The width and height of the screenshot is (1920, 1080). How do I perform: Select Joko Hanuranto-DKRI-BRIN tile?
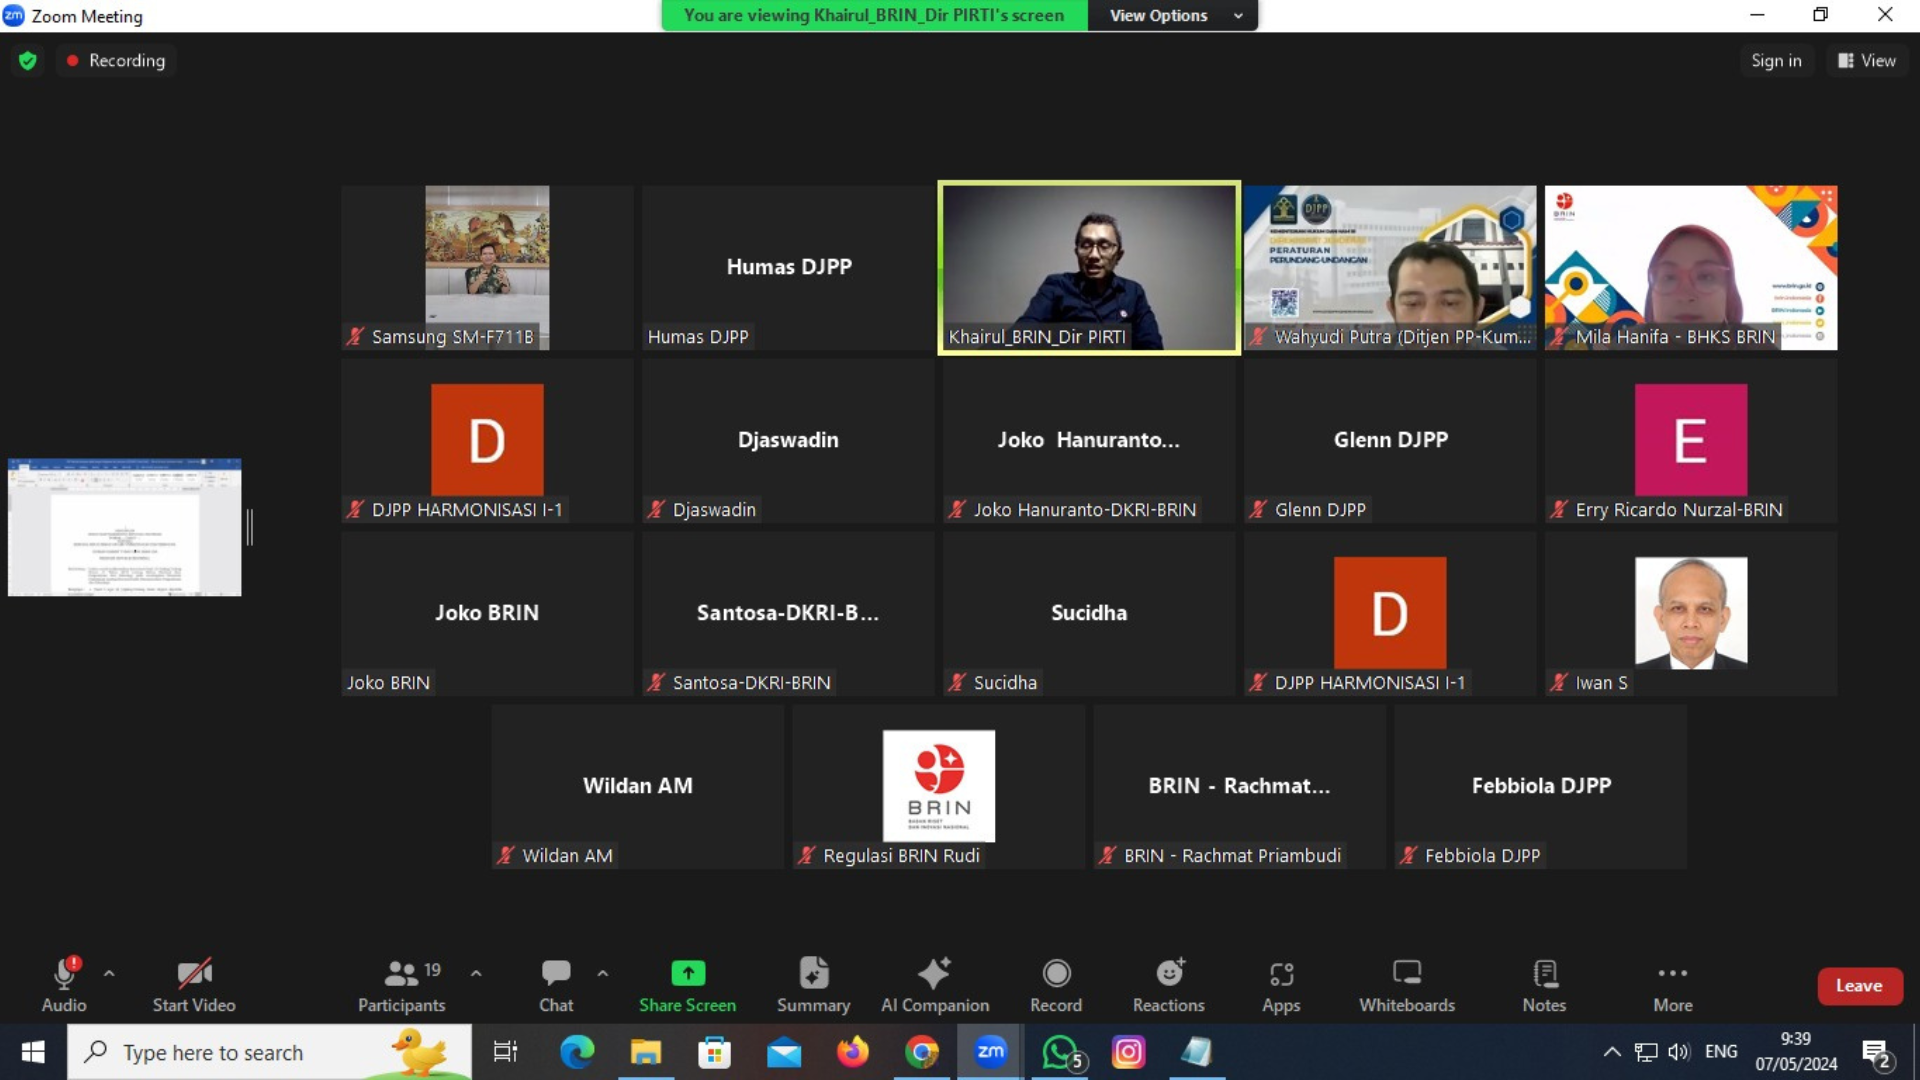[x=1089, y=440]
